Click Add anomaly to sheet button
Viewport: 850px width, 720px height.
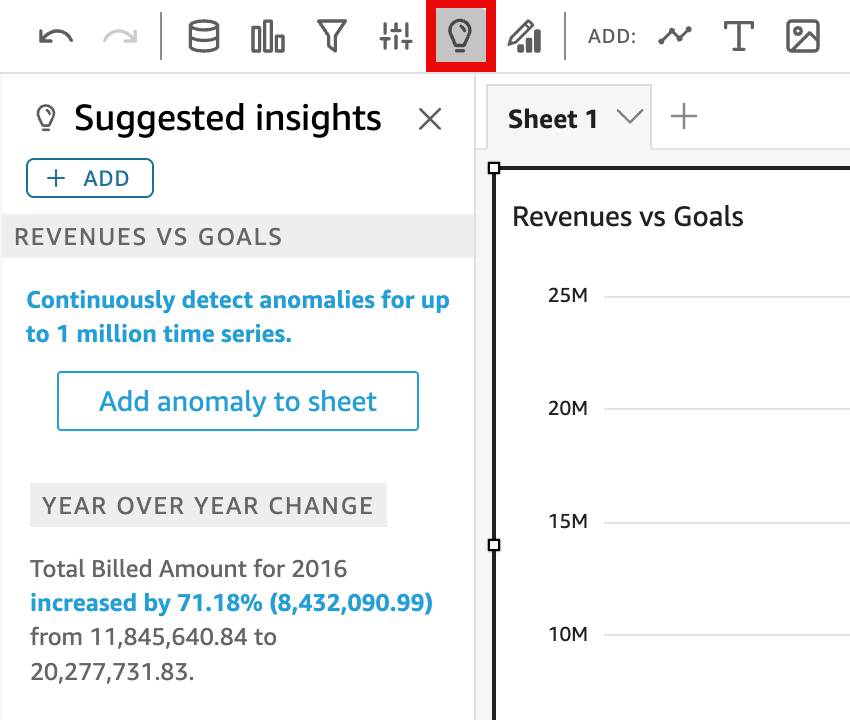click(x=238, y=401)
